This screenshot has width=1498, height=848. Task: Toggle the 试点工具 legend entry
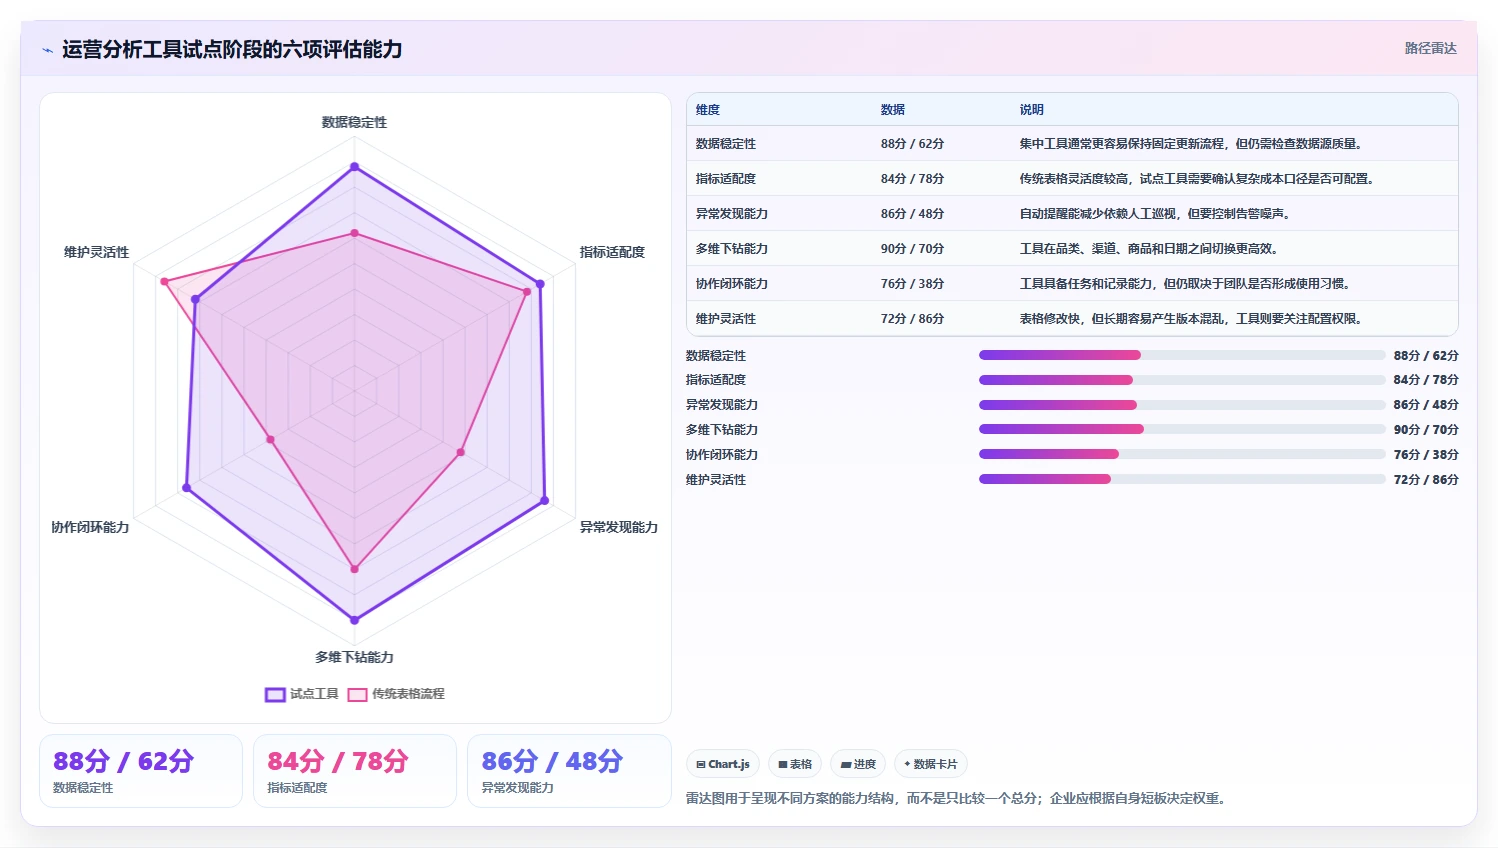click(x=302, y=694)
